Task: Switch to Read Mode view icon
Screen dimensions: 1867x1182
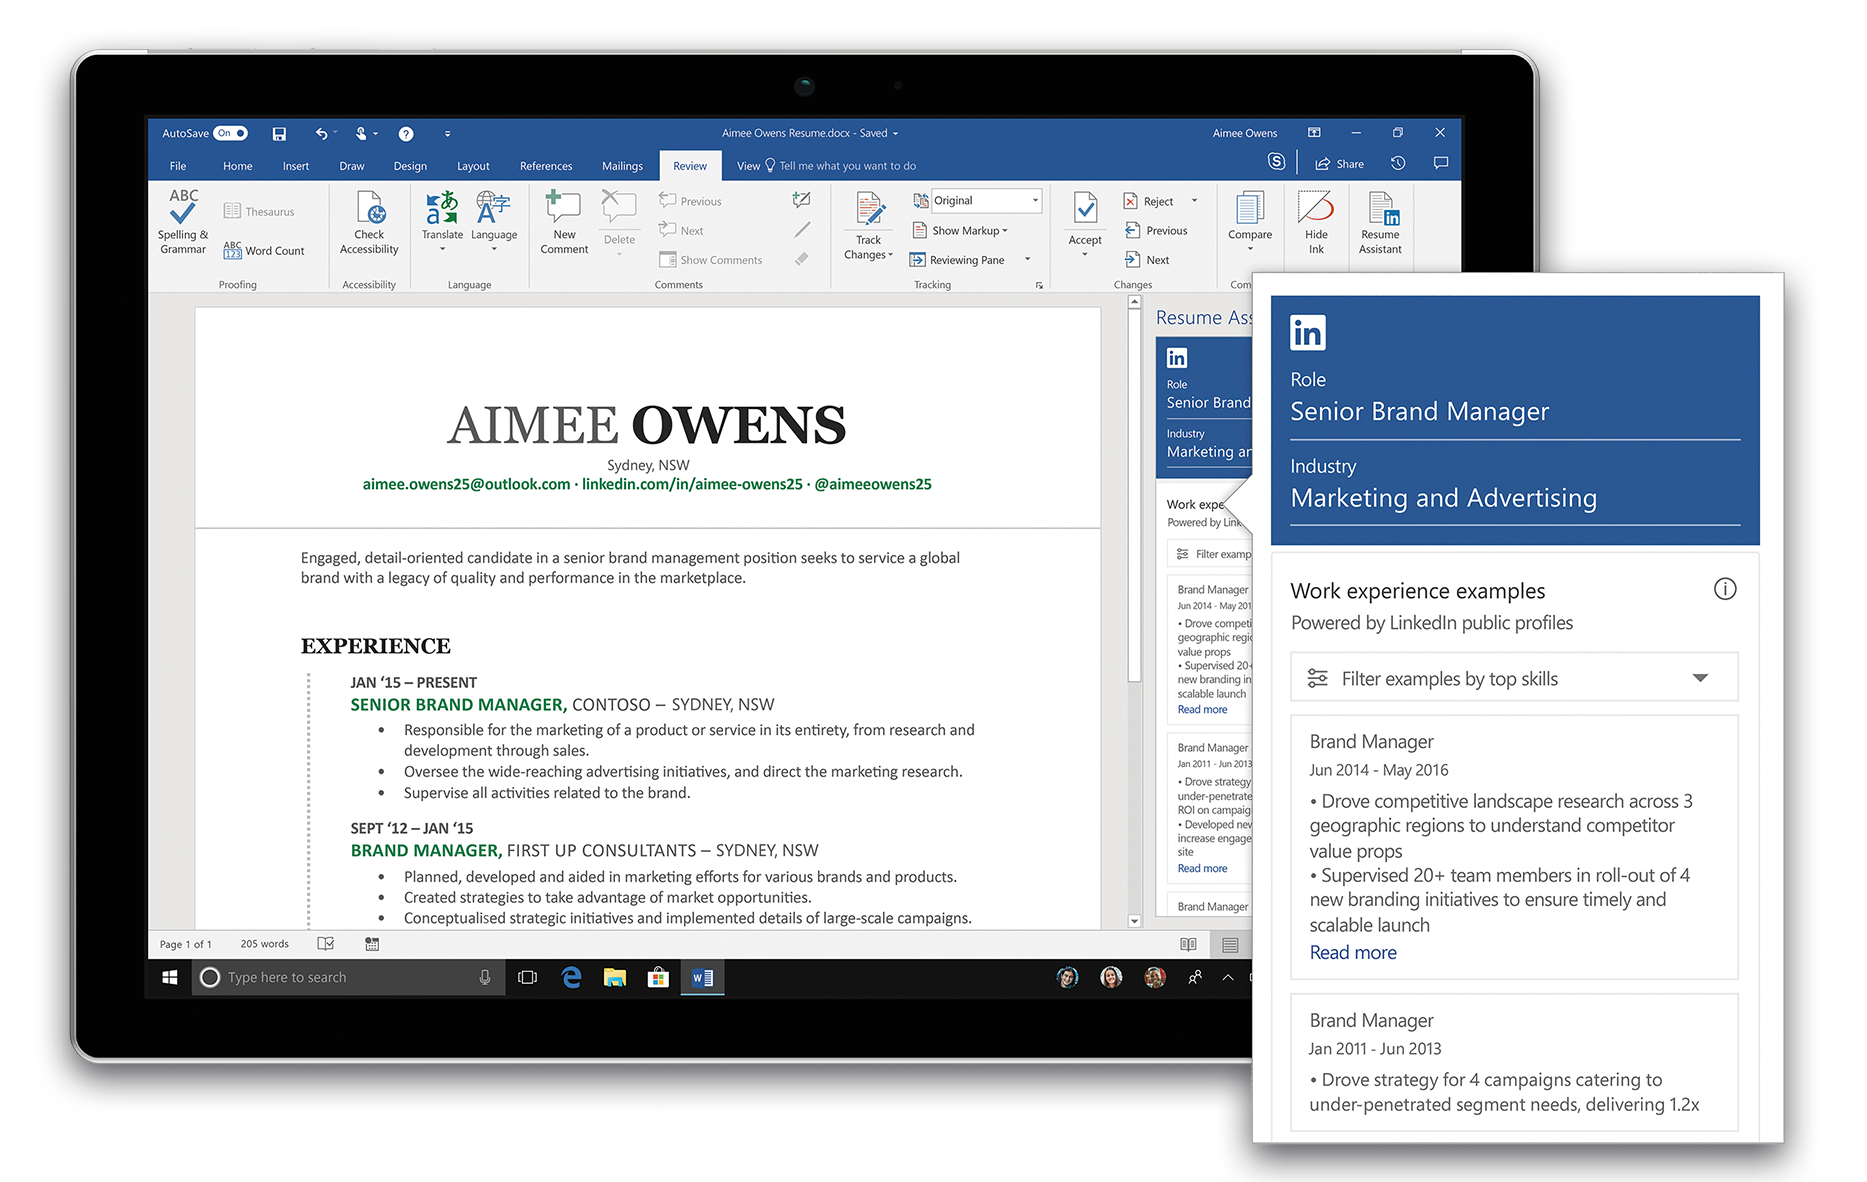Action: click(x=1188, y=944)
